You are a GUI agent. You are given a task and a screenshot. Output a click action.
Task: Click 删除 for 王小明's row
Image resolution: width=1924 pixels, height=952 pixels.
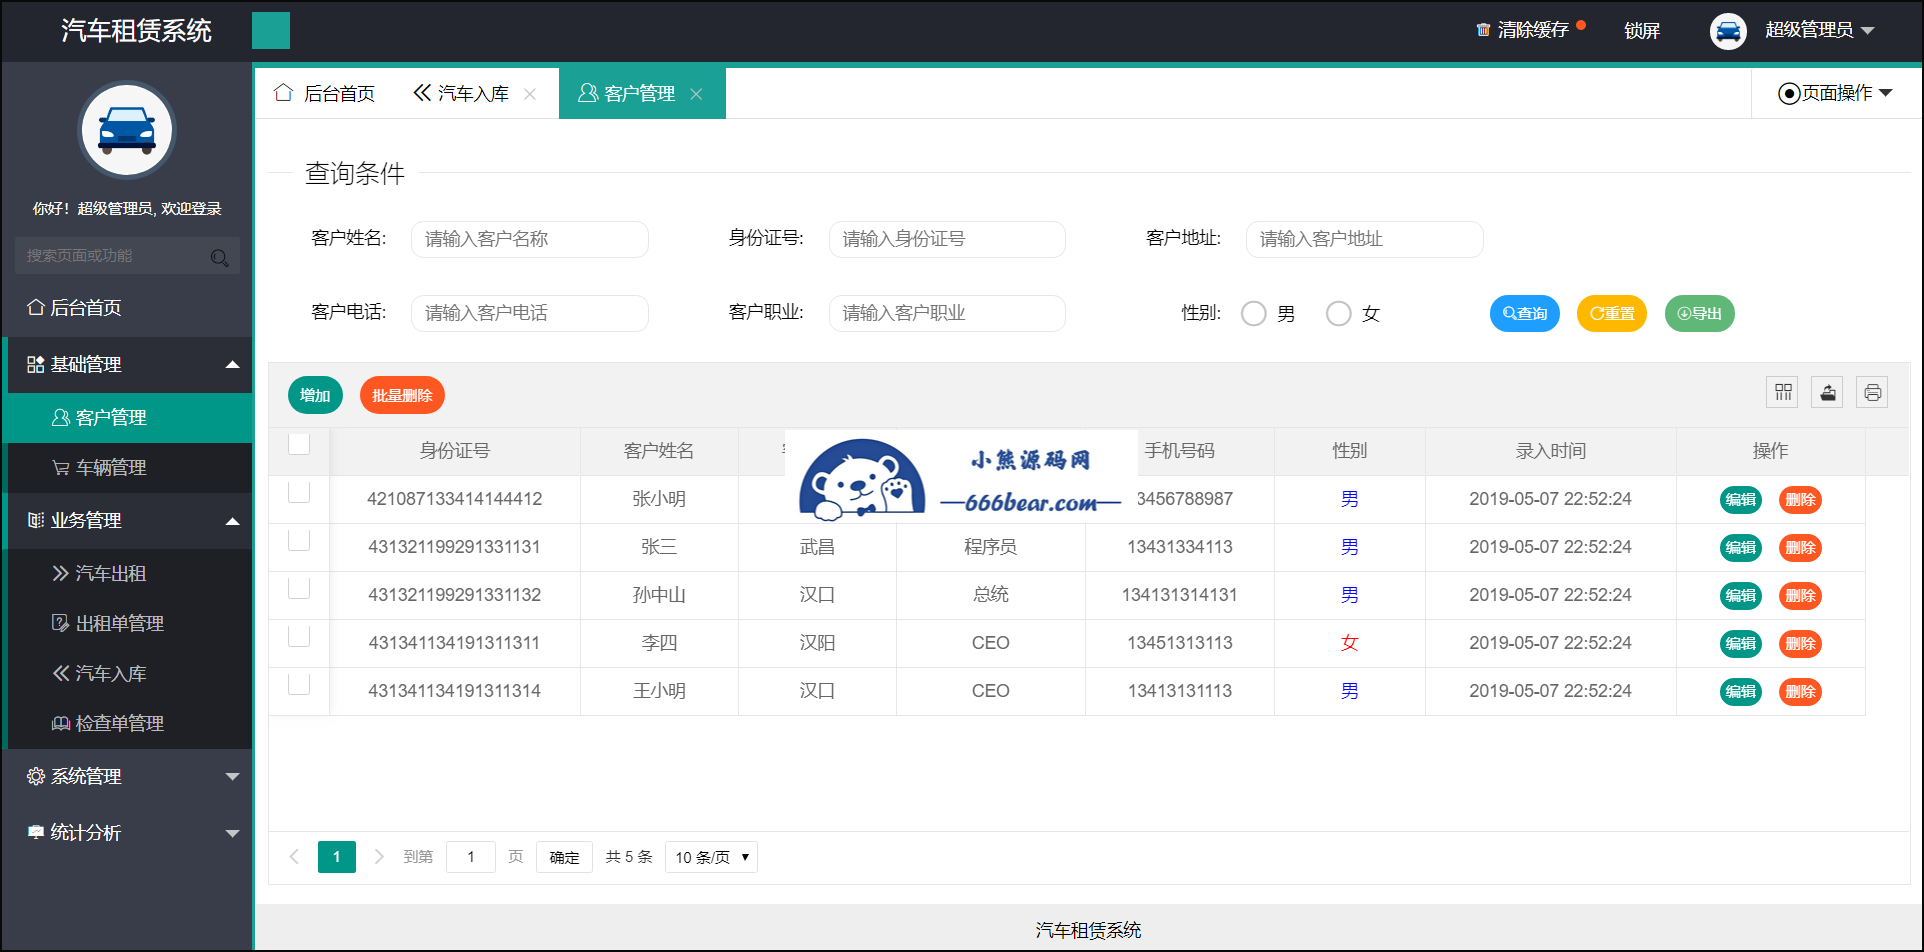pyautogui.click(x=1801, y=692)
